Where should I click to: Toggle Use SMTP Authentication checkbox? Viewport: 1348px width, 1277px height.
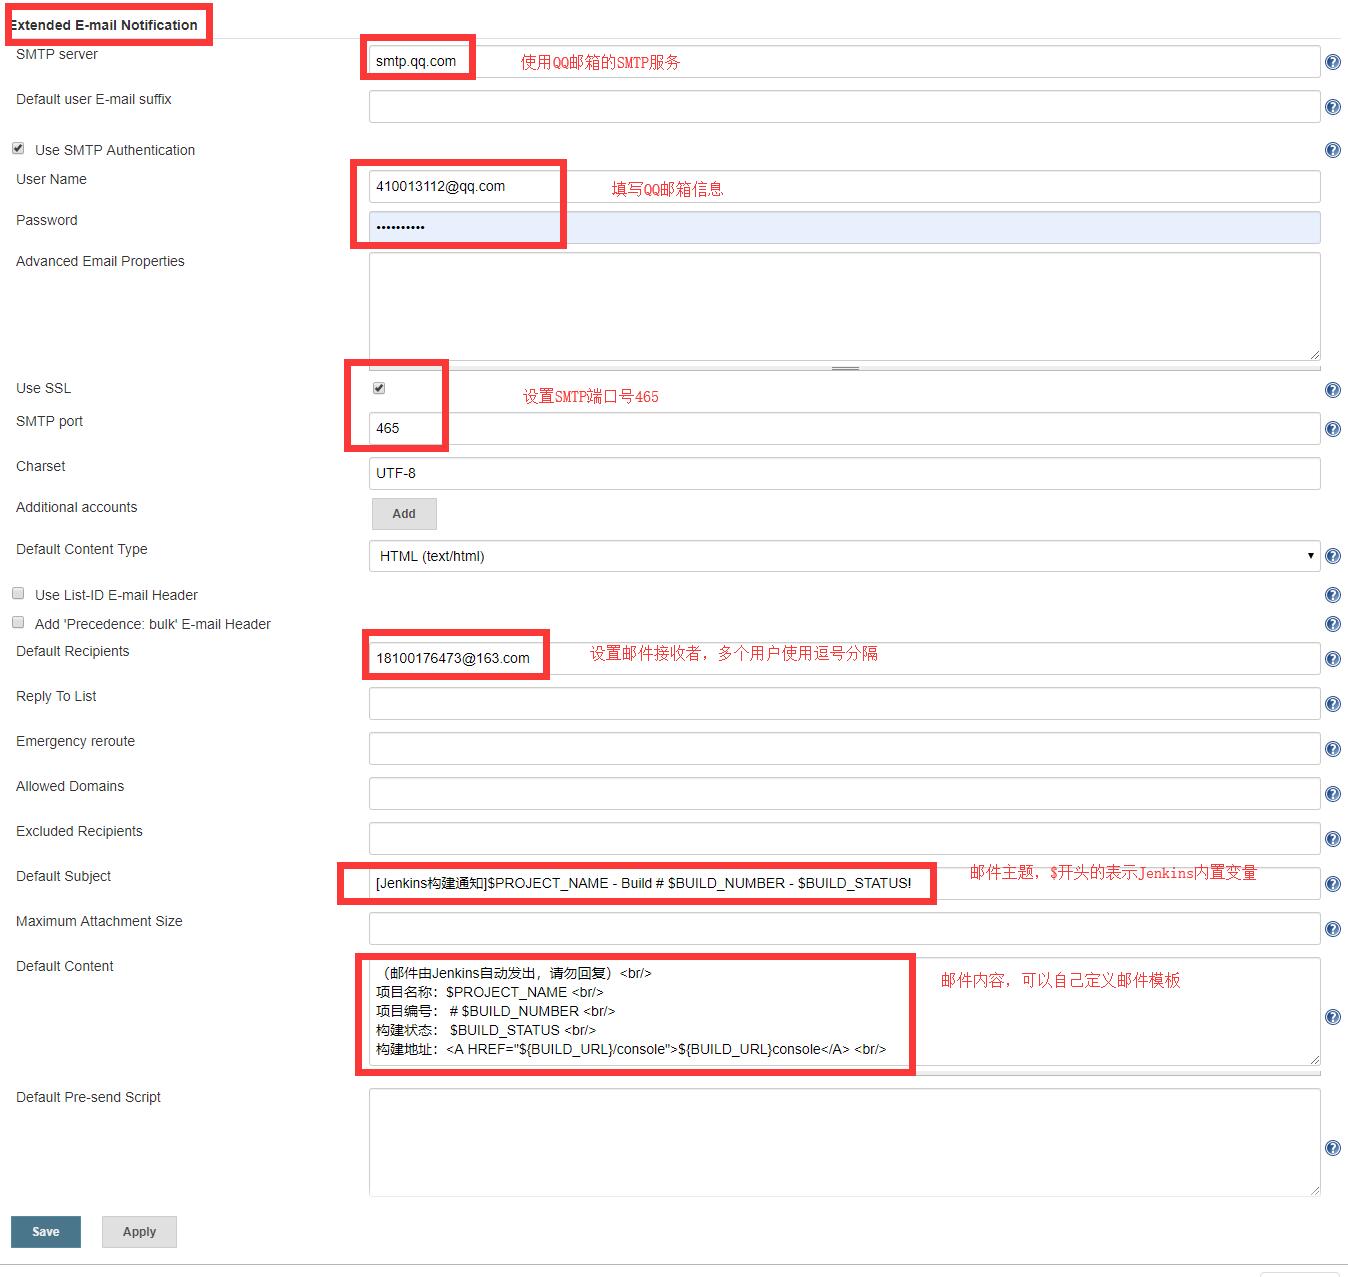pos(18,148)
